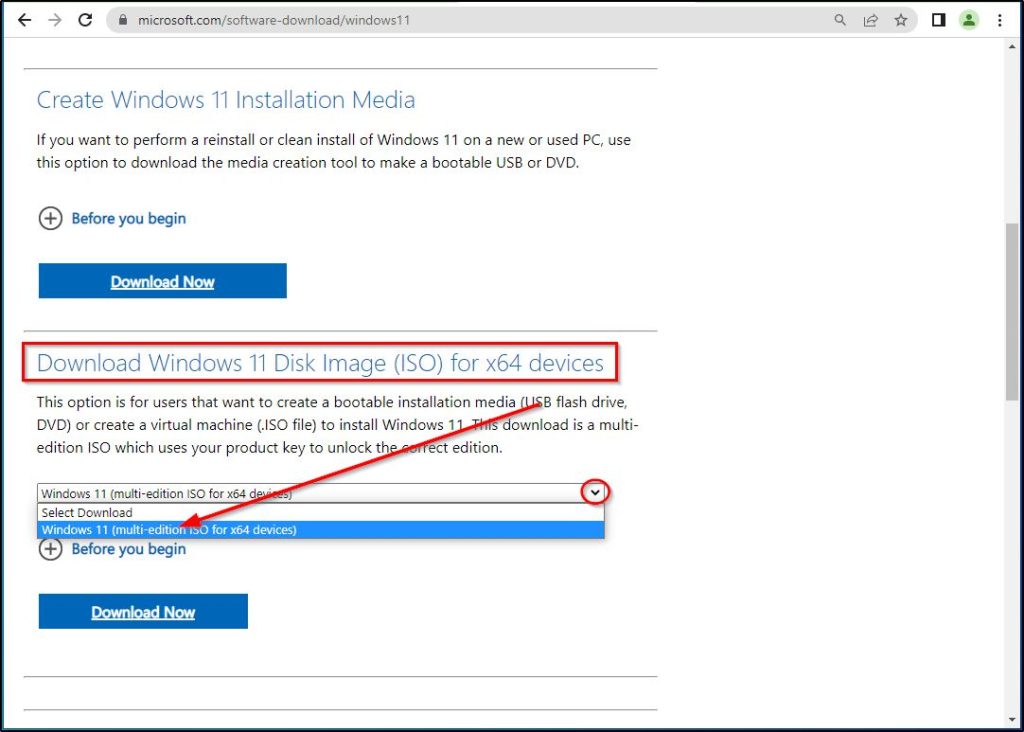Open the Chrome three-dot menu
Viewport: 1024px width, 732px height.
(1000, 20)
